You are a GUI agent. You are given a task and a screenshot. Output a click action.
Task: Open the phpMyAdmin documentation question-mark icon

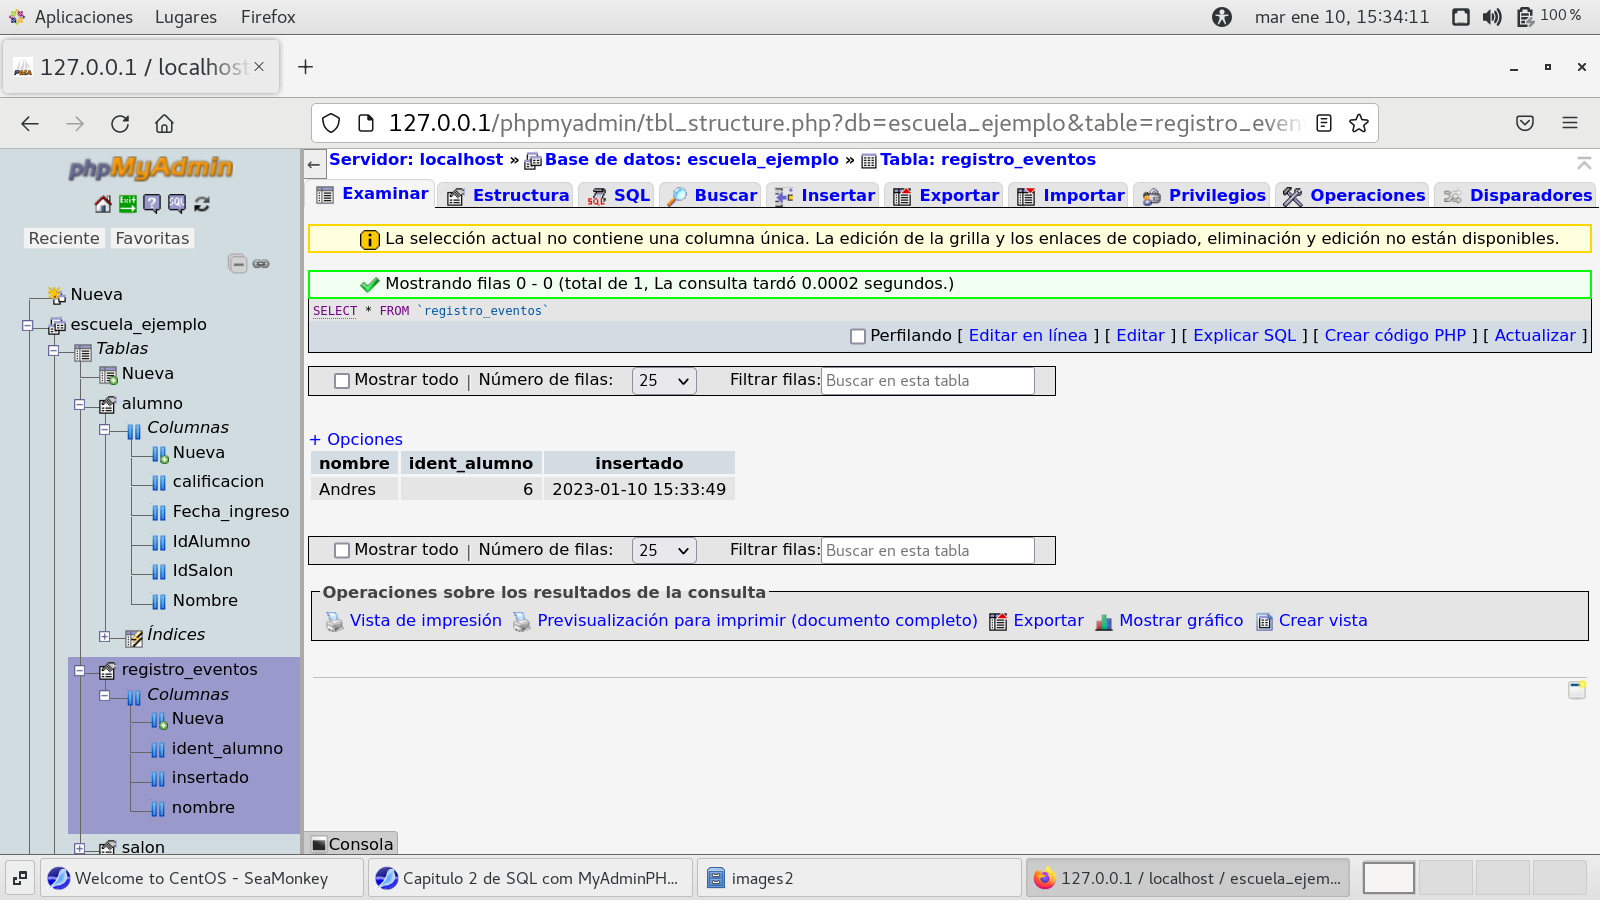coord(152,204)
